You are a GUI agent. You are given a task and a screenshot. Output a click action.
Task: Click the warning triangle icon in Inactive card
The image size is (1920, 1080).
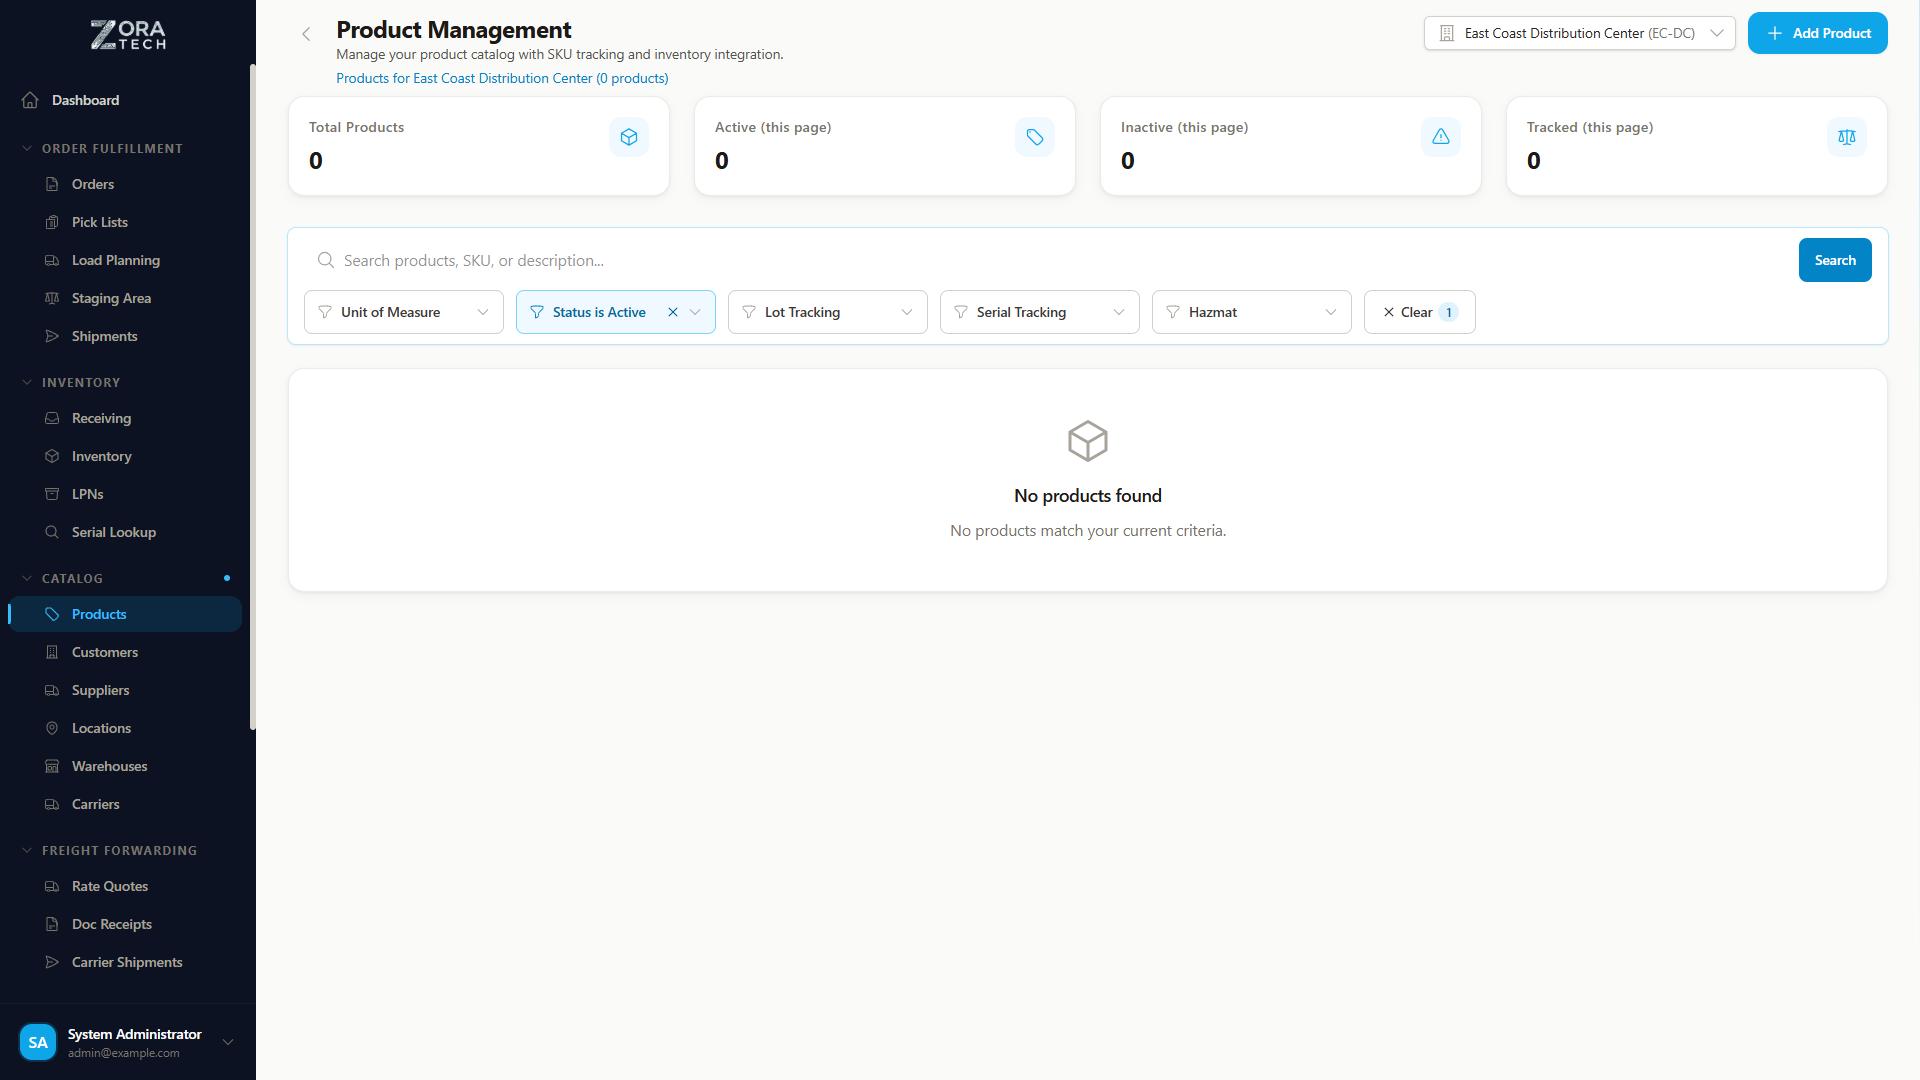[1440, 137]
